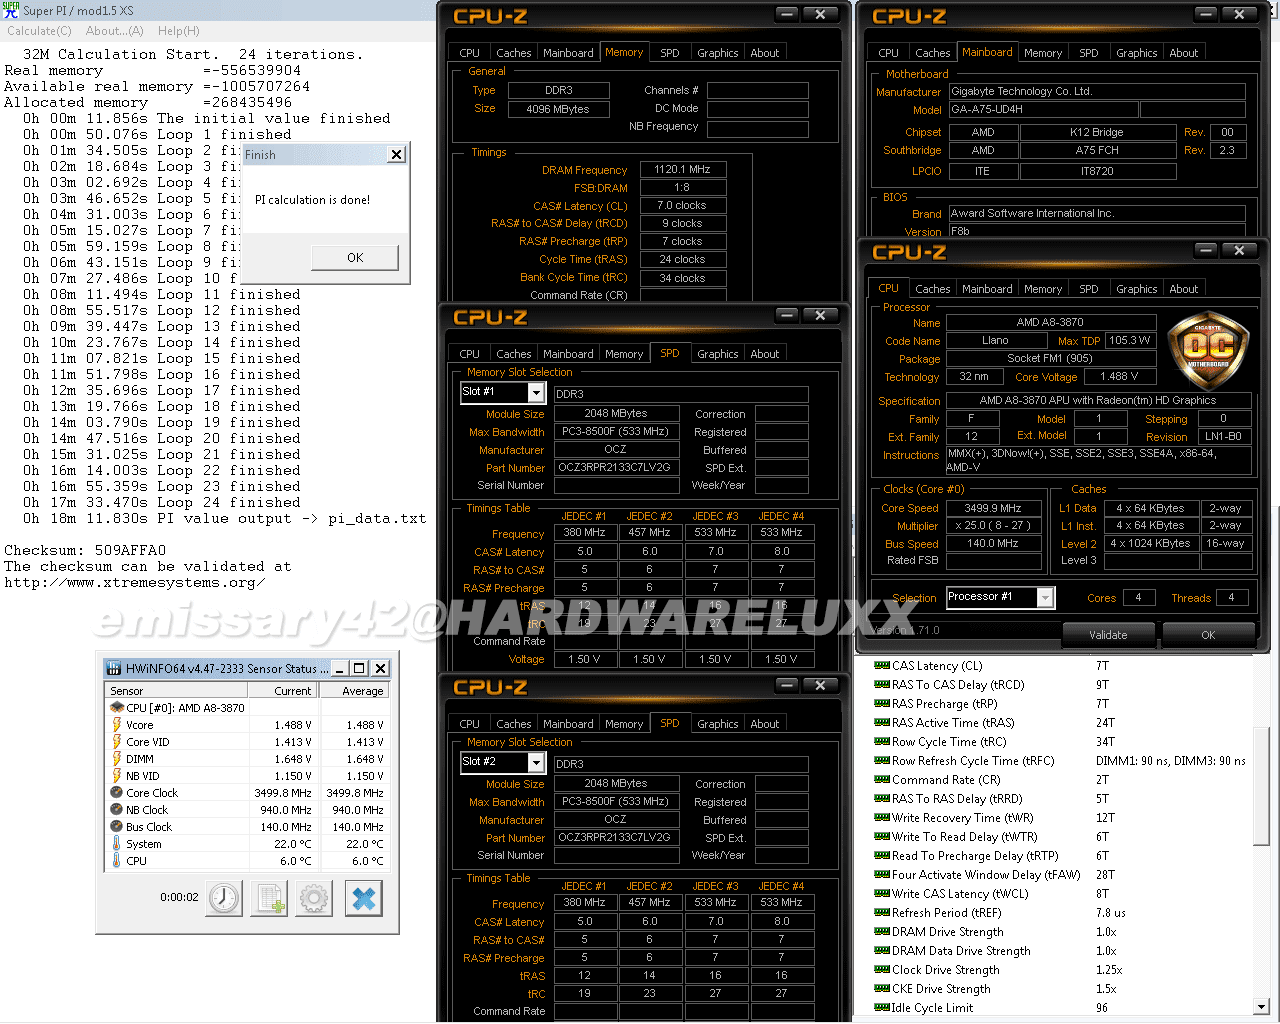Click the lightning icon beside Vcore
The width and height of the screenshot is (1280, 1024).
click(117, 724)
